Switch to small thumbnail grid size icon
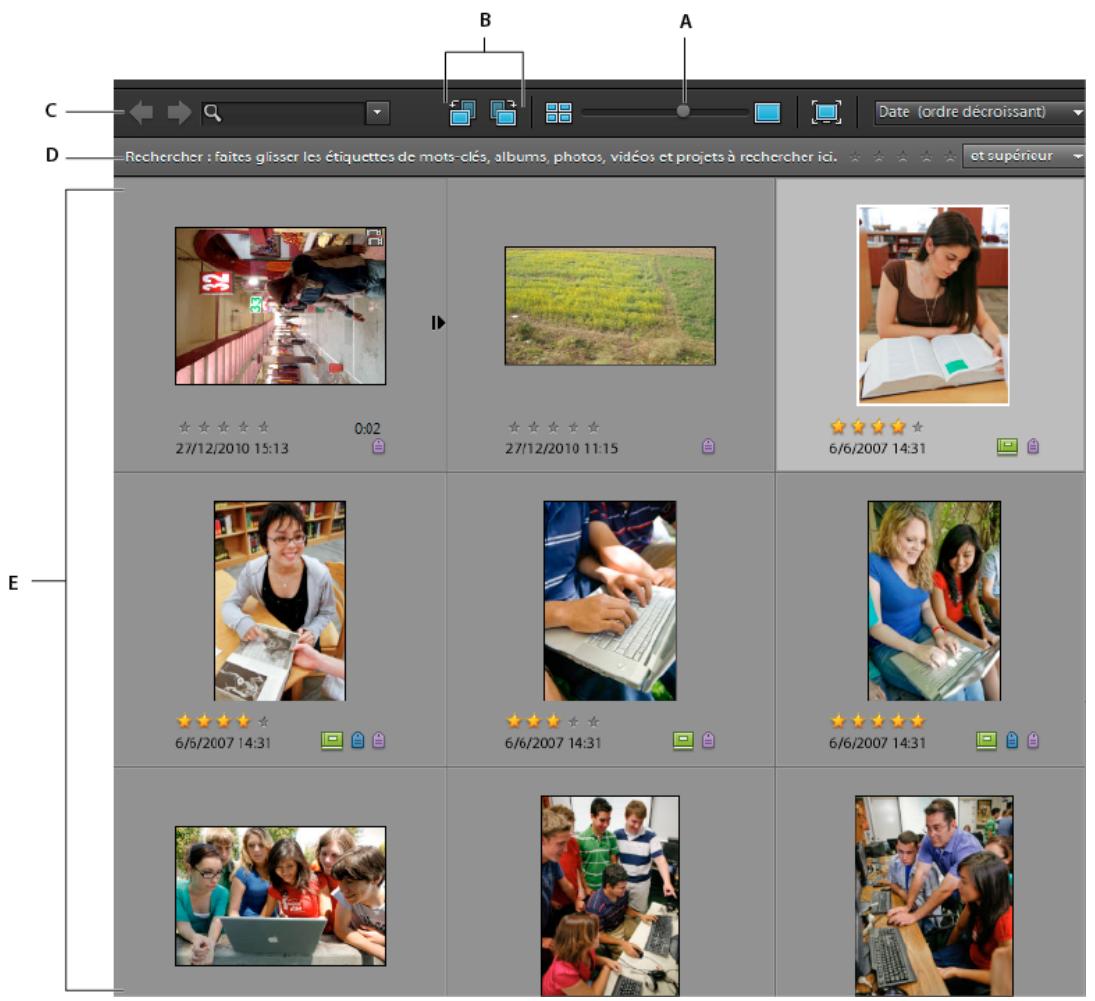This screenshot has height=1001, width=1095. tap(559, 112)
